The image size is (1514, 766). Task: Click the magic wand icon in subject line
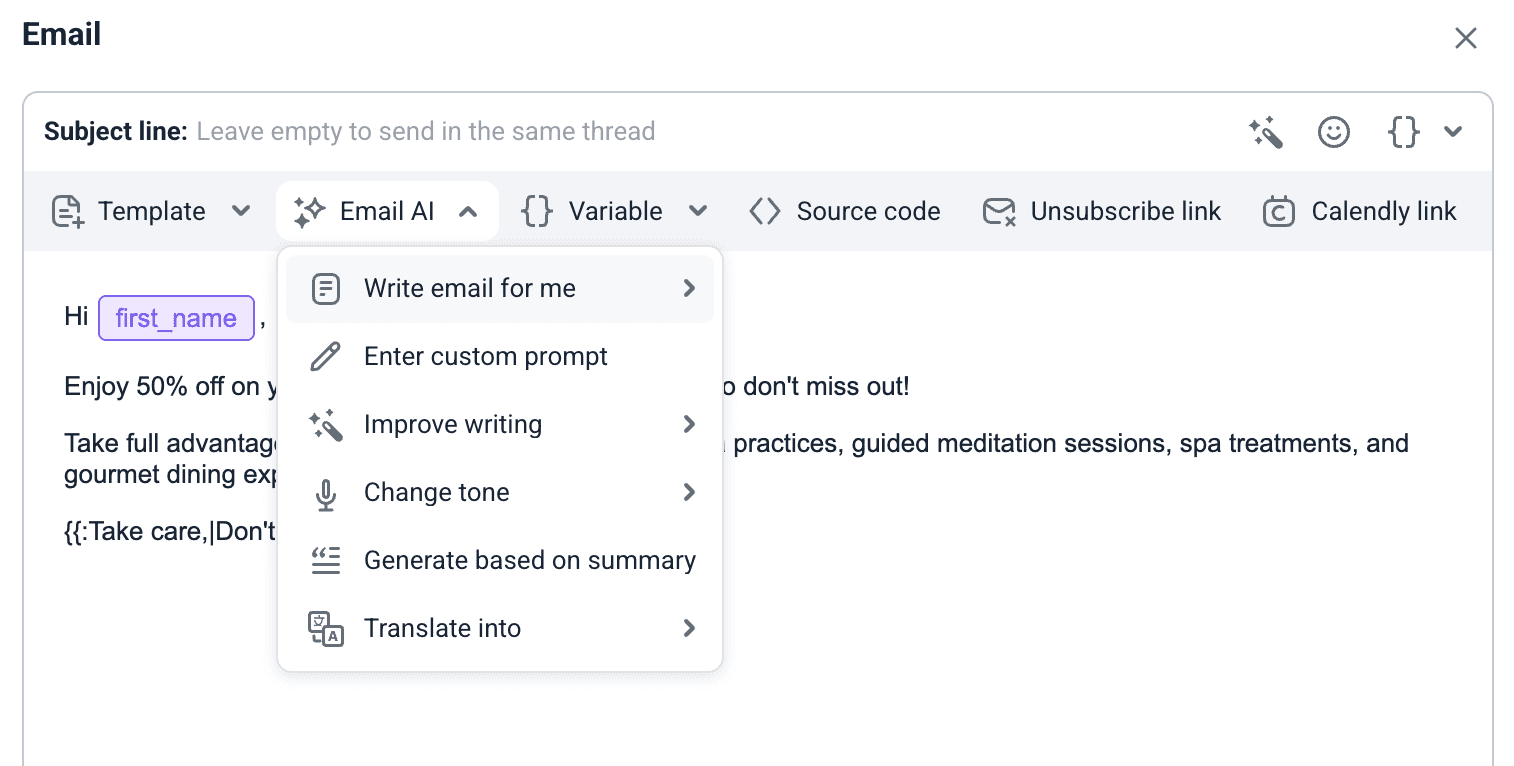(x=1266, y=132)
